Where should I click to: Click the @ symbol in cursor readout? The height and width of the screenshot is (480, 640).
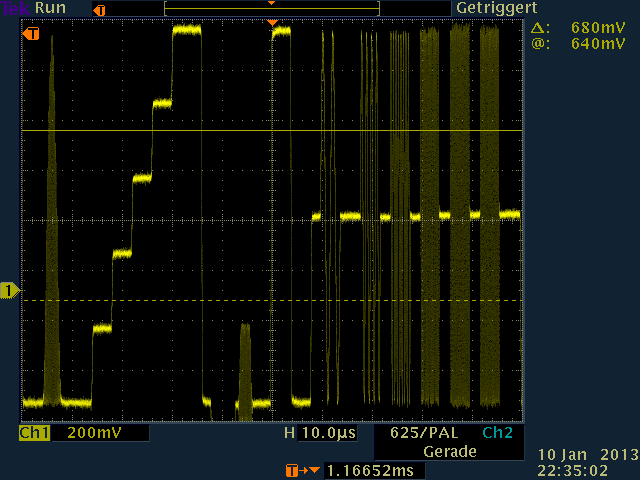539,44
